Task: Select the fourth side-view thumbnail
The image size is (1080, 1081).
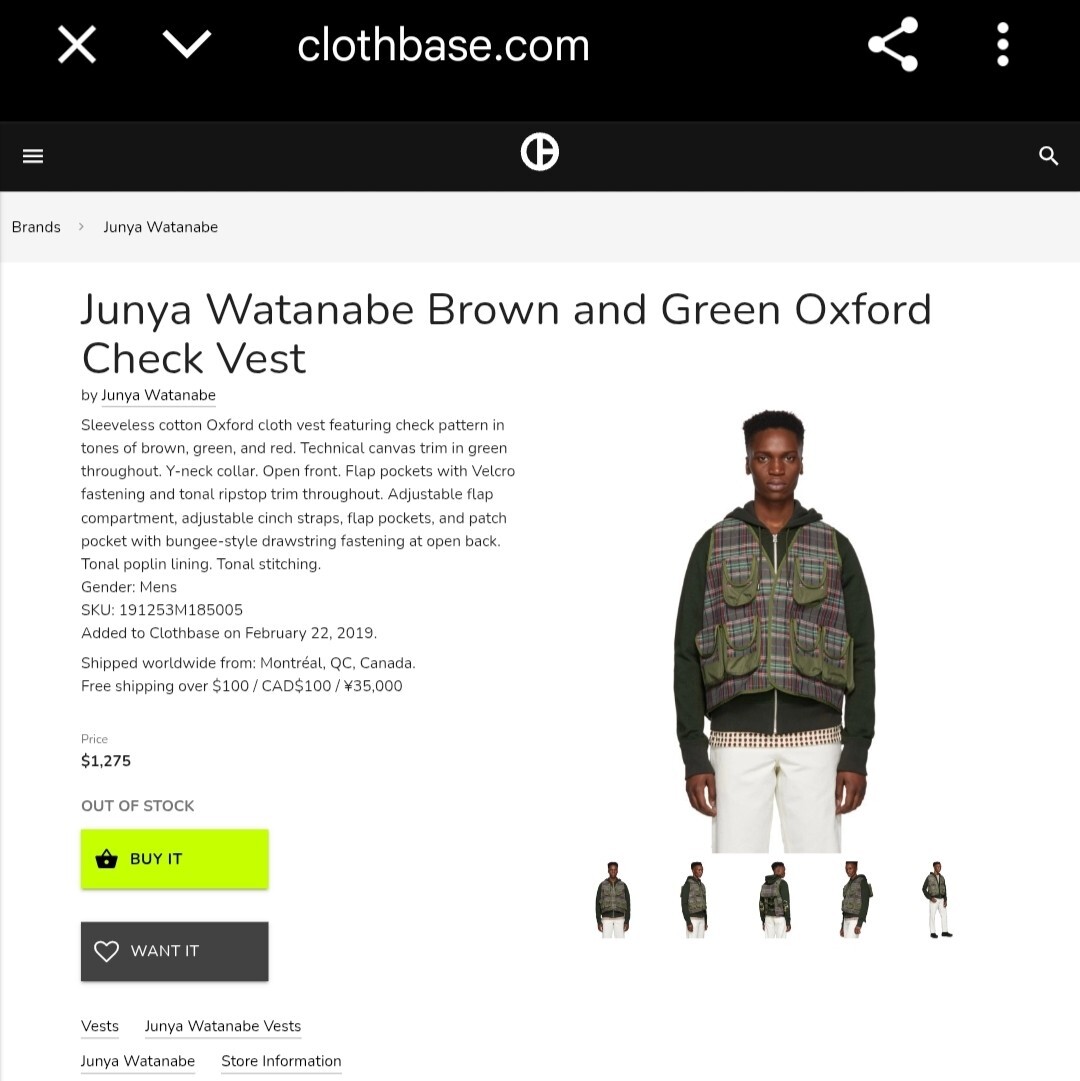Action: click(855, 900)
